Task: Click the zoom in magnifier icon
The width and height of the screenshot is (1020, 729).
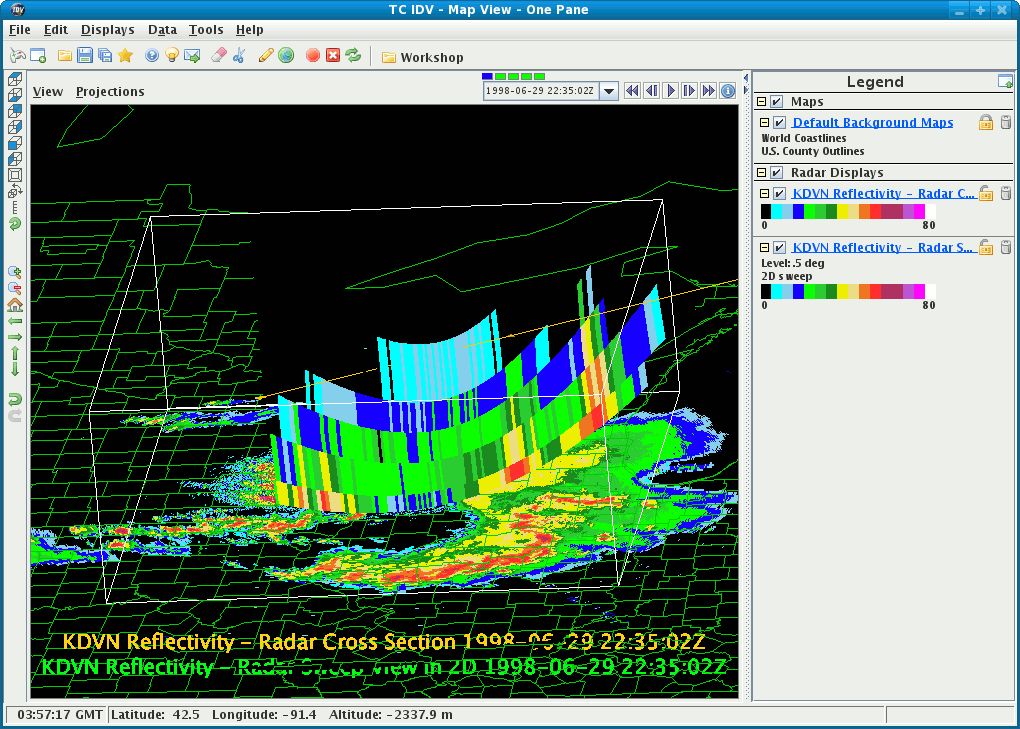Action: point(15,272)
